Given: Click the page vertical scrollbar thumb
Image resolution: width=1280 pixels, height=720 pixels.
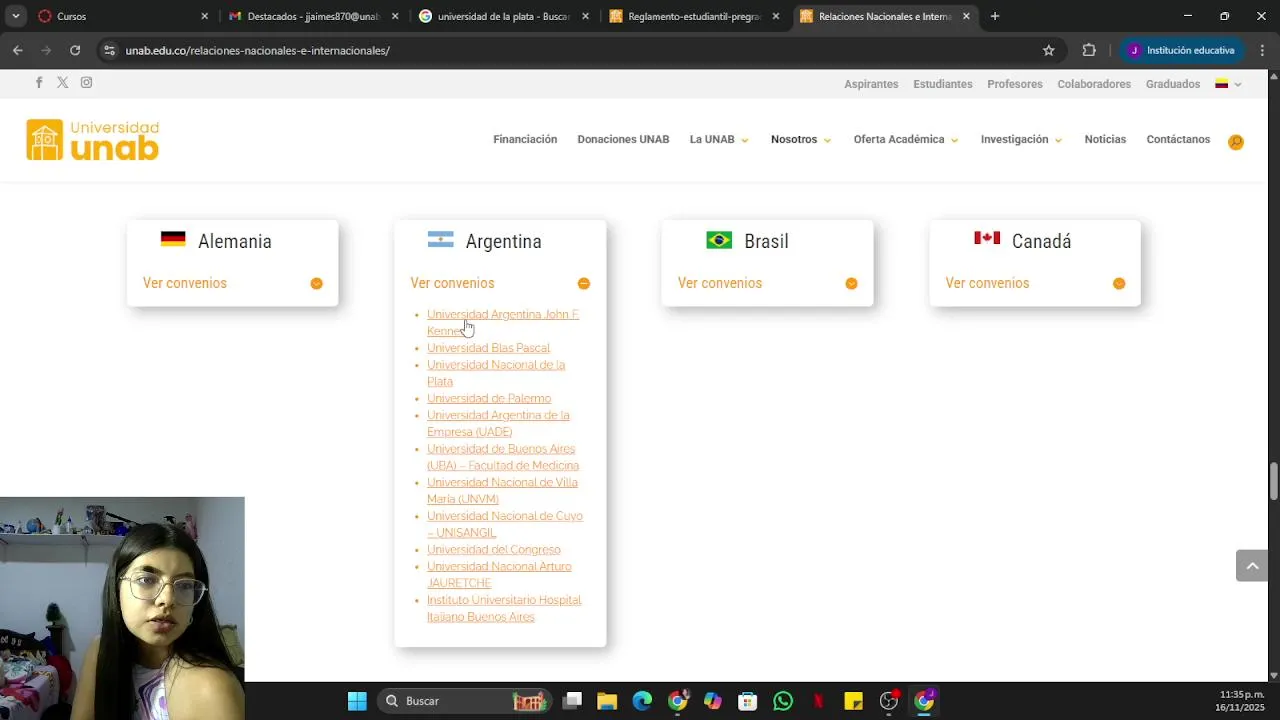Looking at the screenshot, I should tap(1273, 482).
